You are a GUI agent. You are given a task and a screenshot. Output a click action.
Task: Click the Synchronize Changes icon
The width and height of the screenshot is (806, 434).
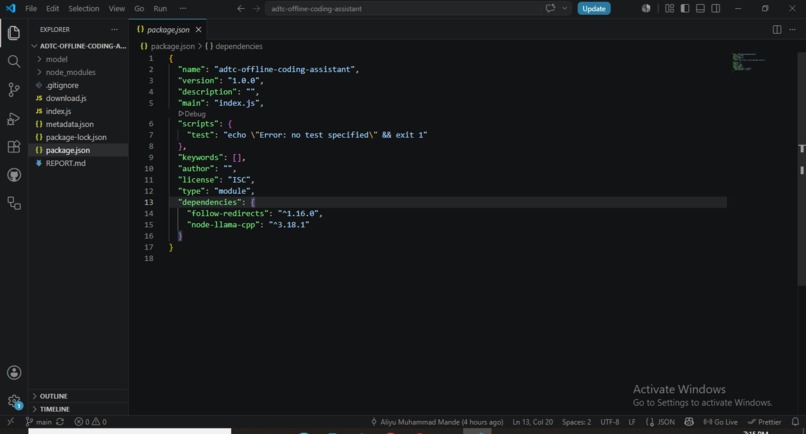click(60, 422)
